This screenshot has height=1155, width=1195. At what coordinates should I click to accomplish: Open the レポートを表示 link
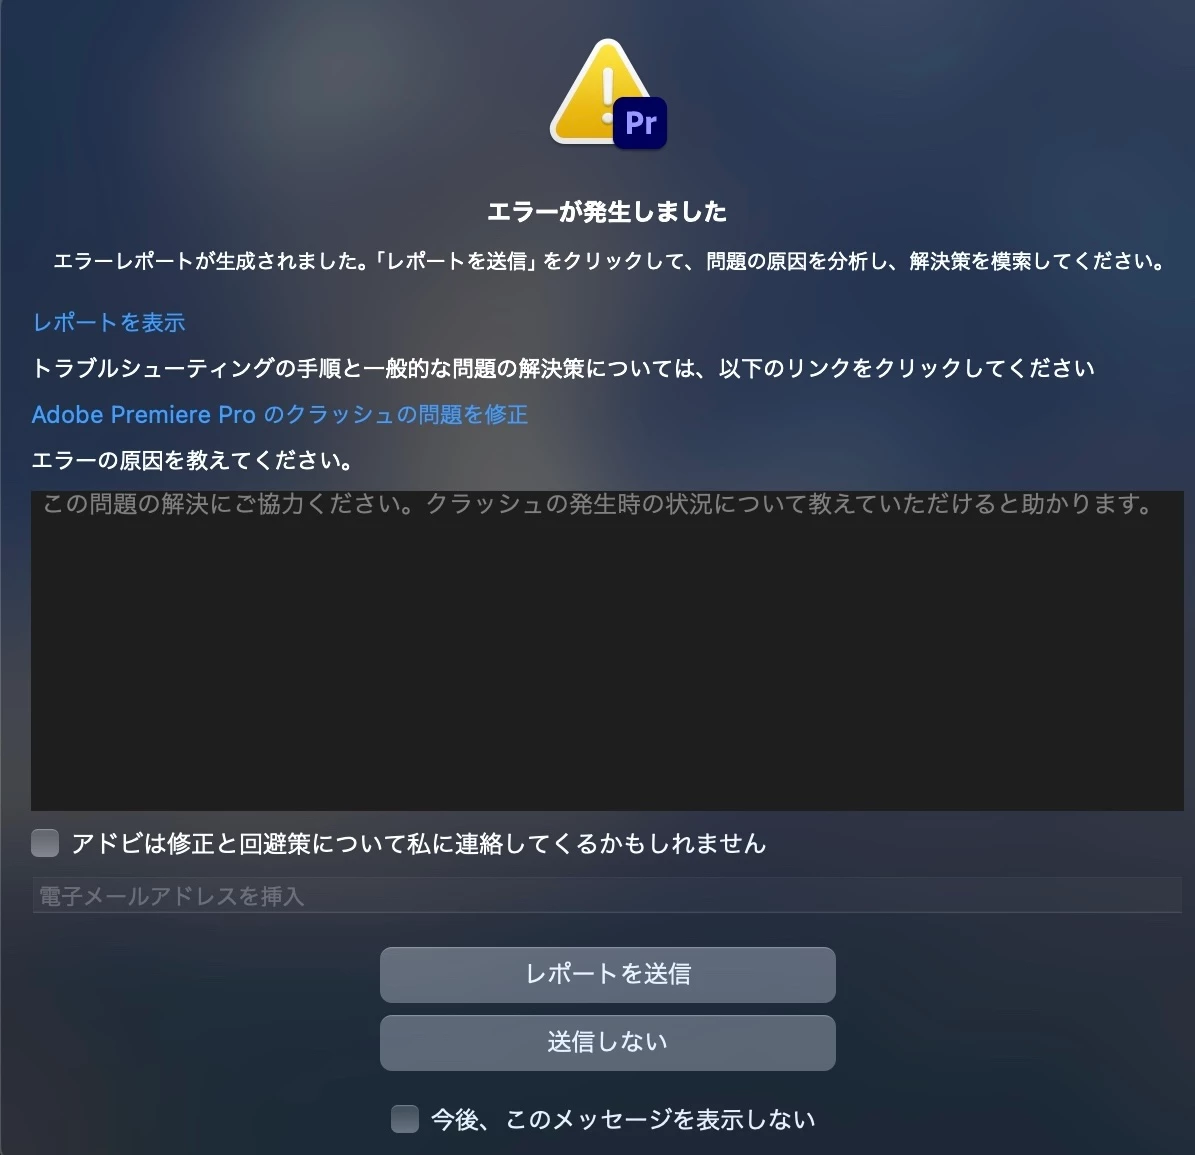point(109,322)
